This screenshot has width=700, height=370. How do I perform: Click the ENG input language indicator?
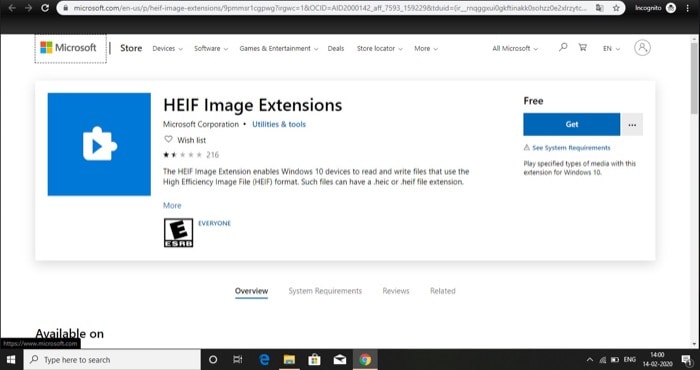(629, 360)
